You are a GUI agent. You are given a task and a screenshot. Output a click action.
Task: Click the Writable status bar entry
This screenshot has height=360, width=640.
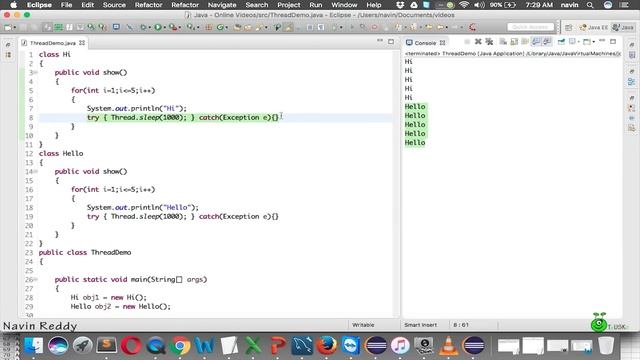(363, 325)
